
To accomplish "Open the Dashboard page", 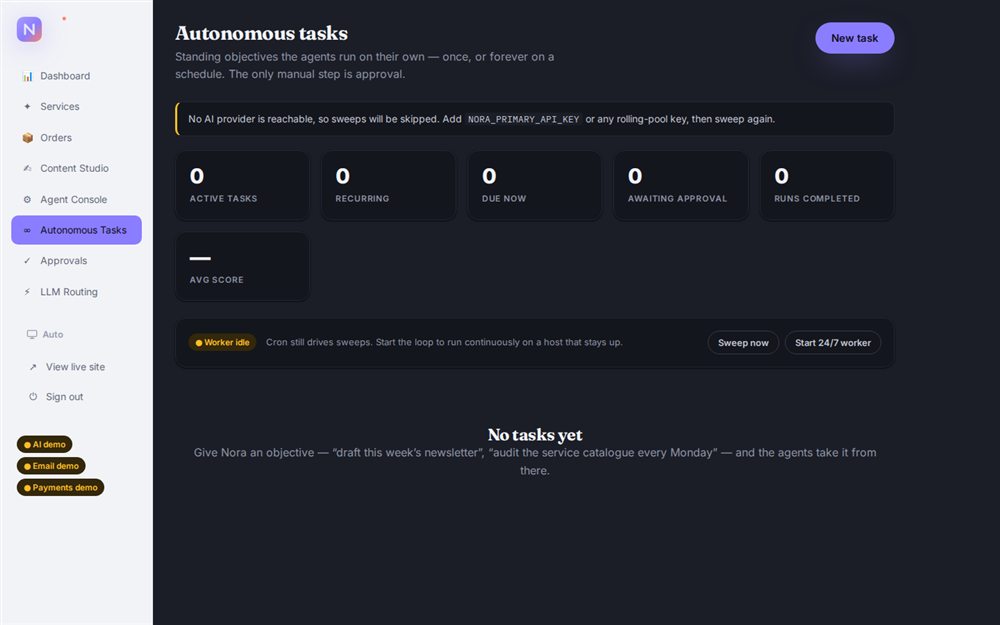I will 77,76.
